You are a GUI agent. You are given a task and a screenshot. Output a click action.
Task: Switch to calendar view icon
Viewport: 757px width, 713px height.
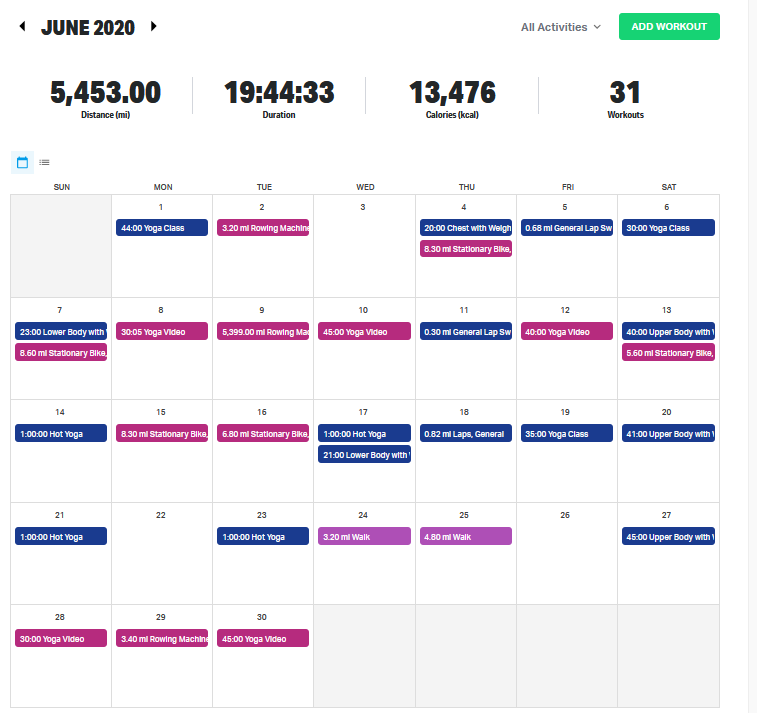(22, 162)
